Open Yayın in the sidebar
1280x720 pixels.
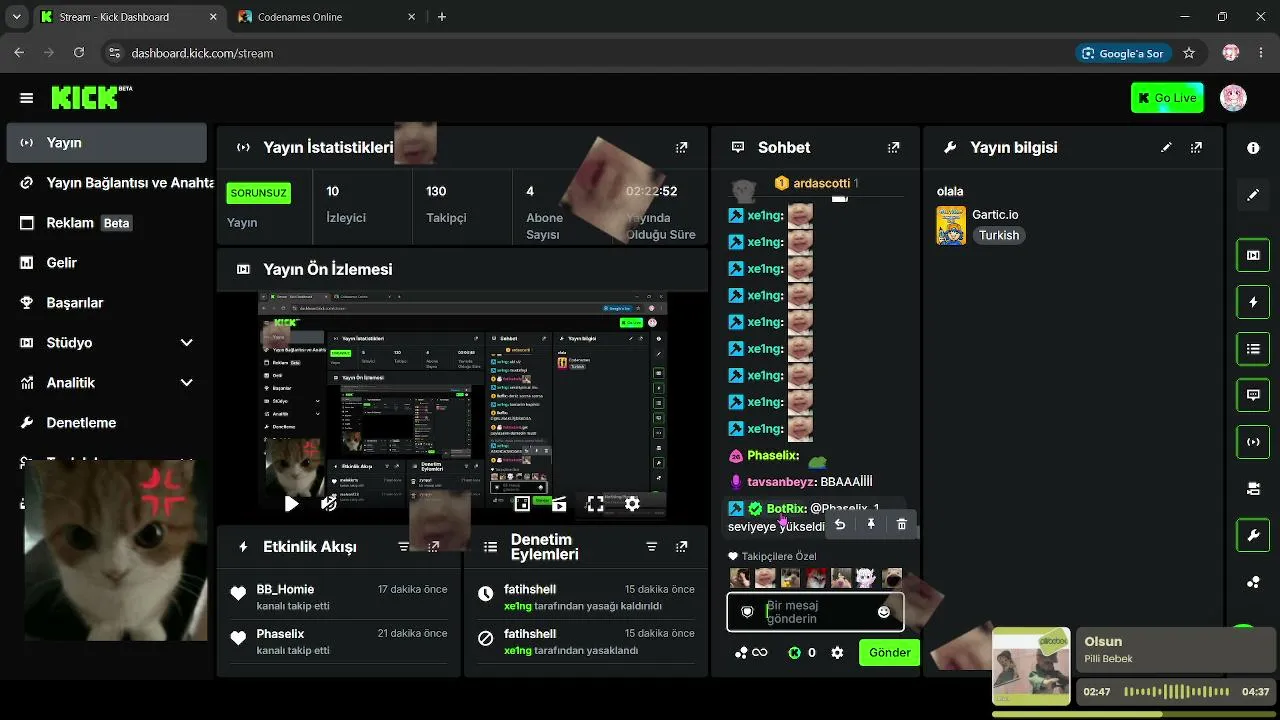click(106, 142)
